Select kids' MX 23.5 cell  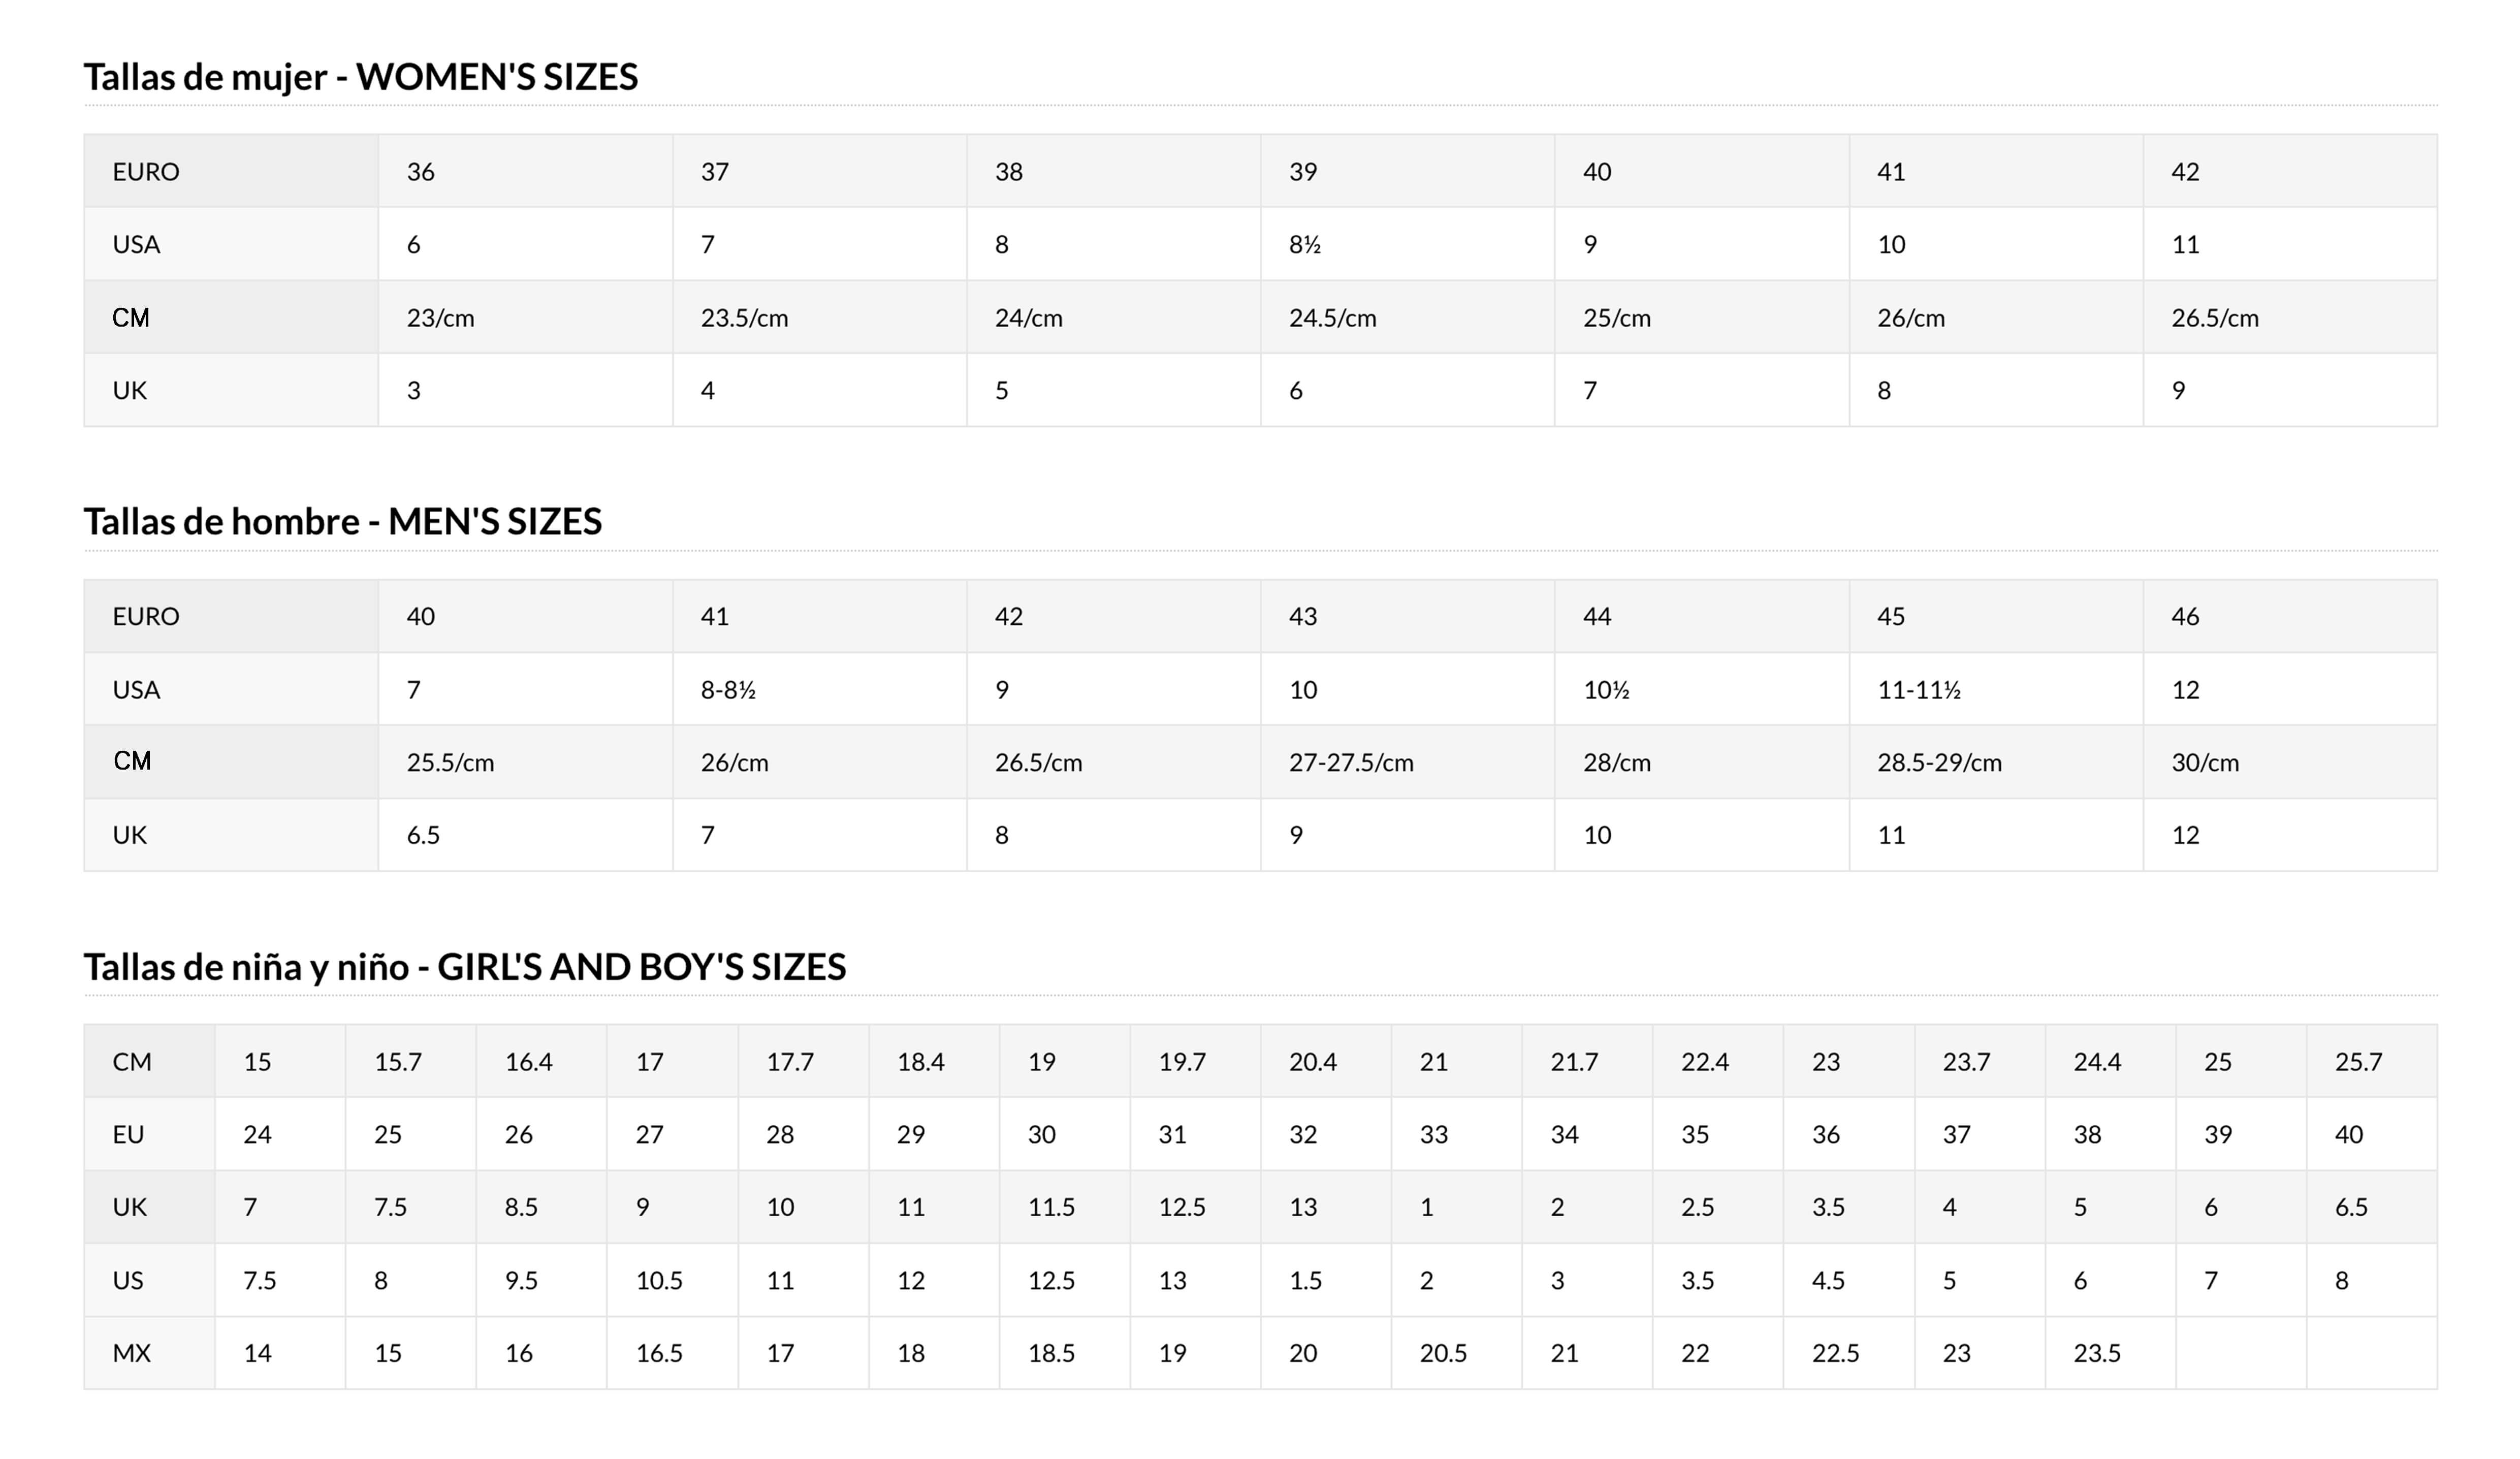point(2110,1353)
